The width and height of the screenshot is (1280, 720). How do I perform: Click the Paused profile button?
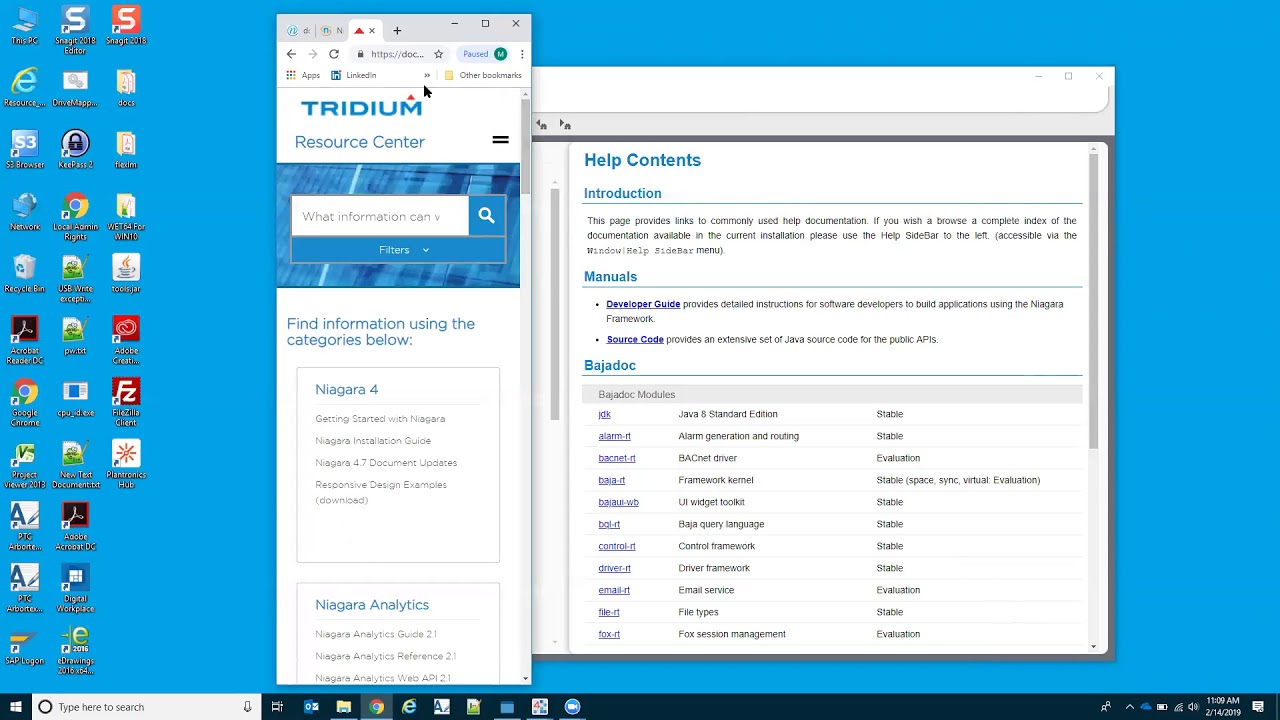(x=484, y=54)
